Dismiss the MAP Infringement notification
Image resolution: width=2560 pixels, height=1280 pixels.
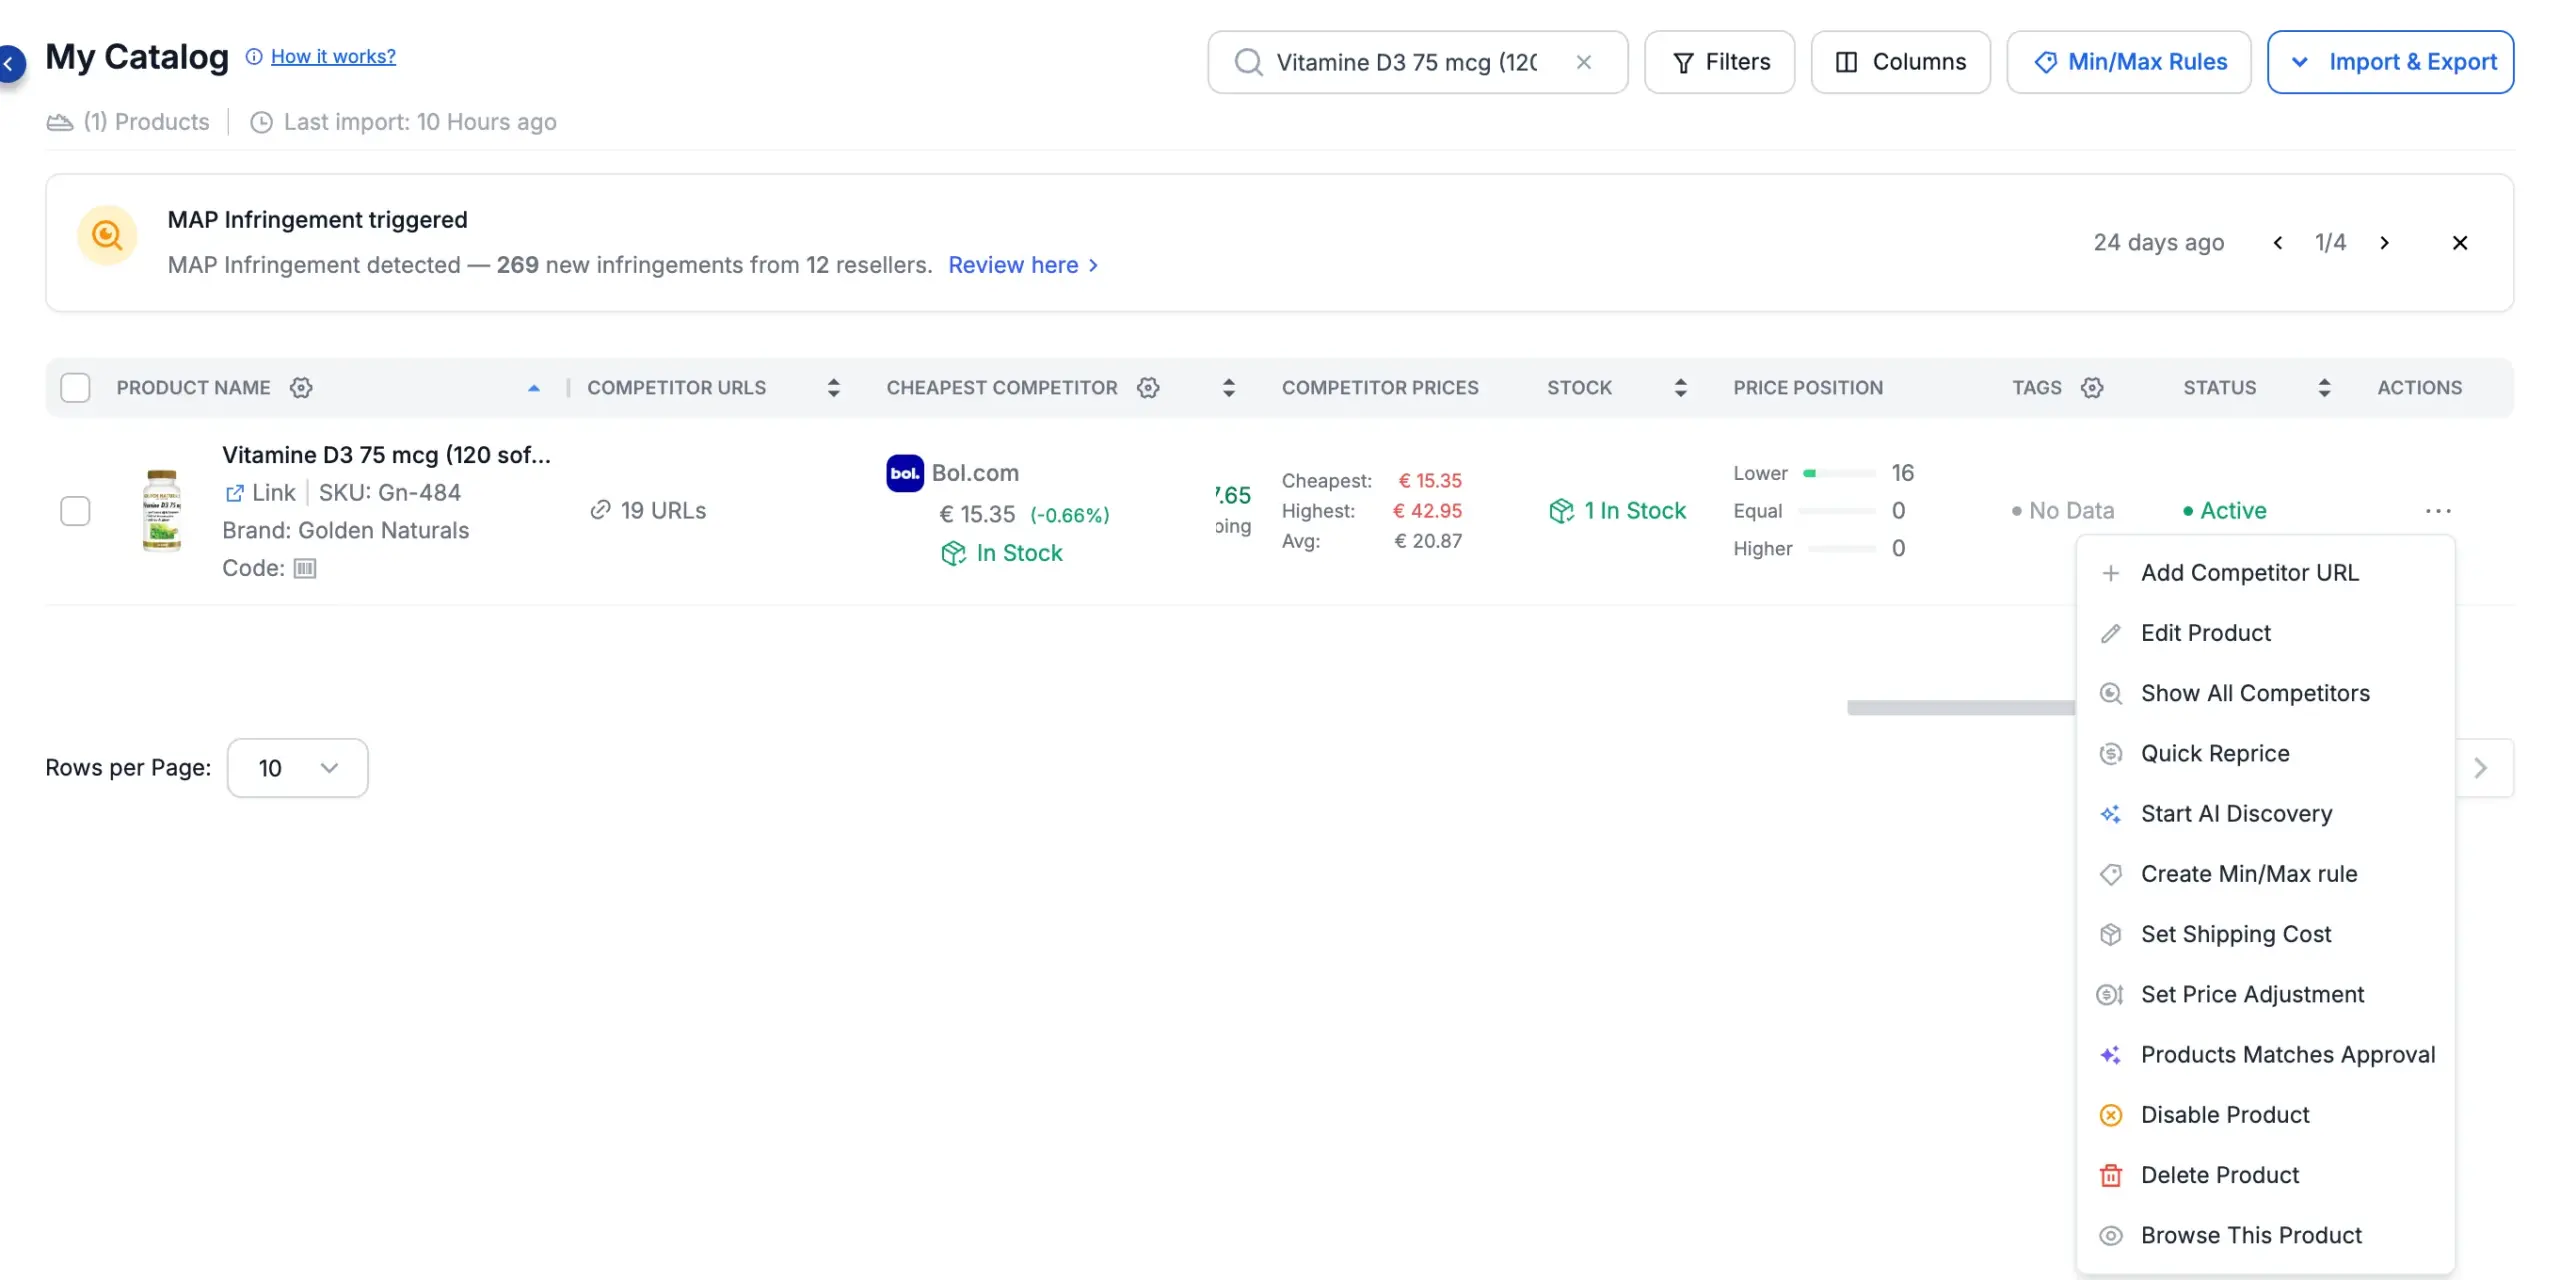2460,243
